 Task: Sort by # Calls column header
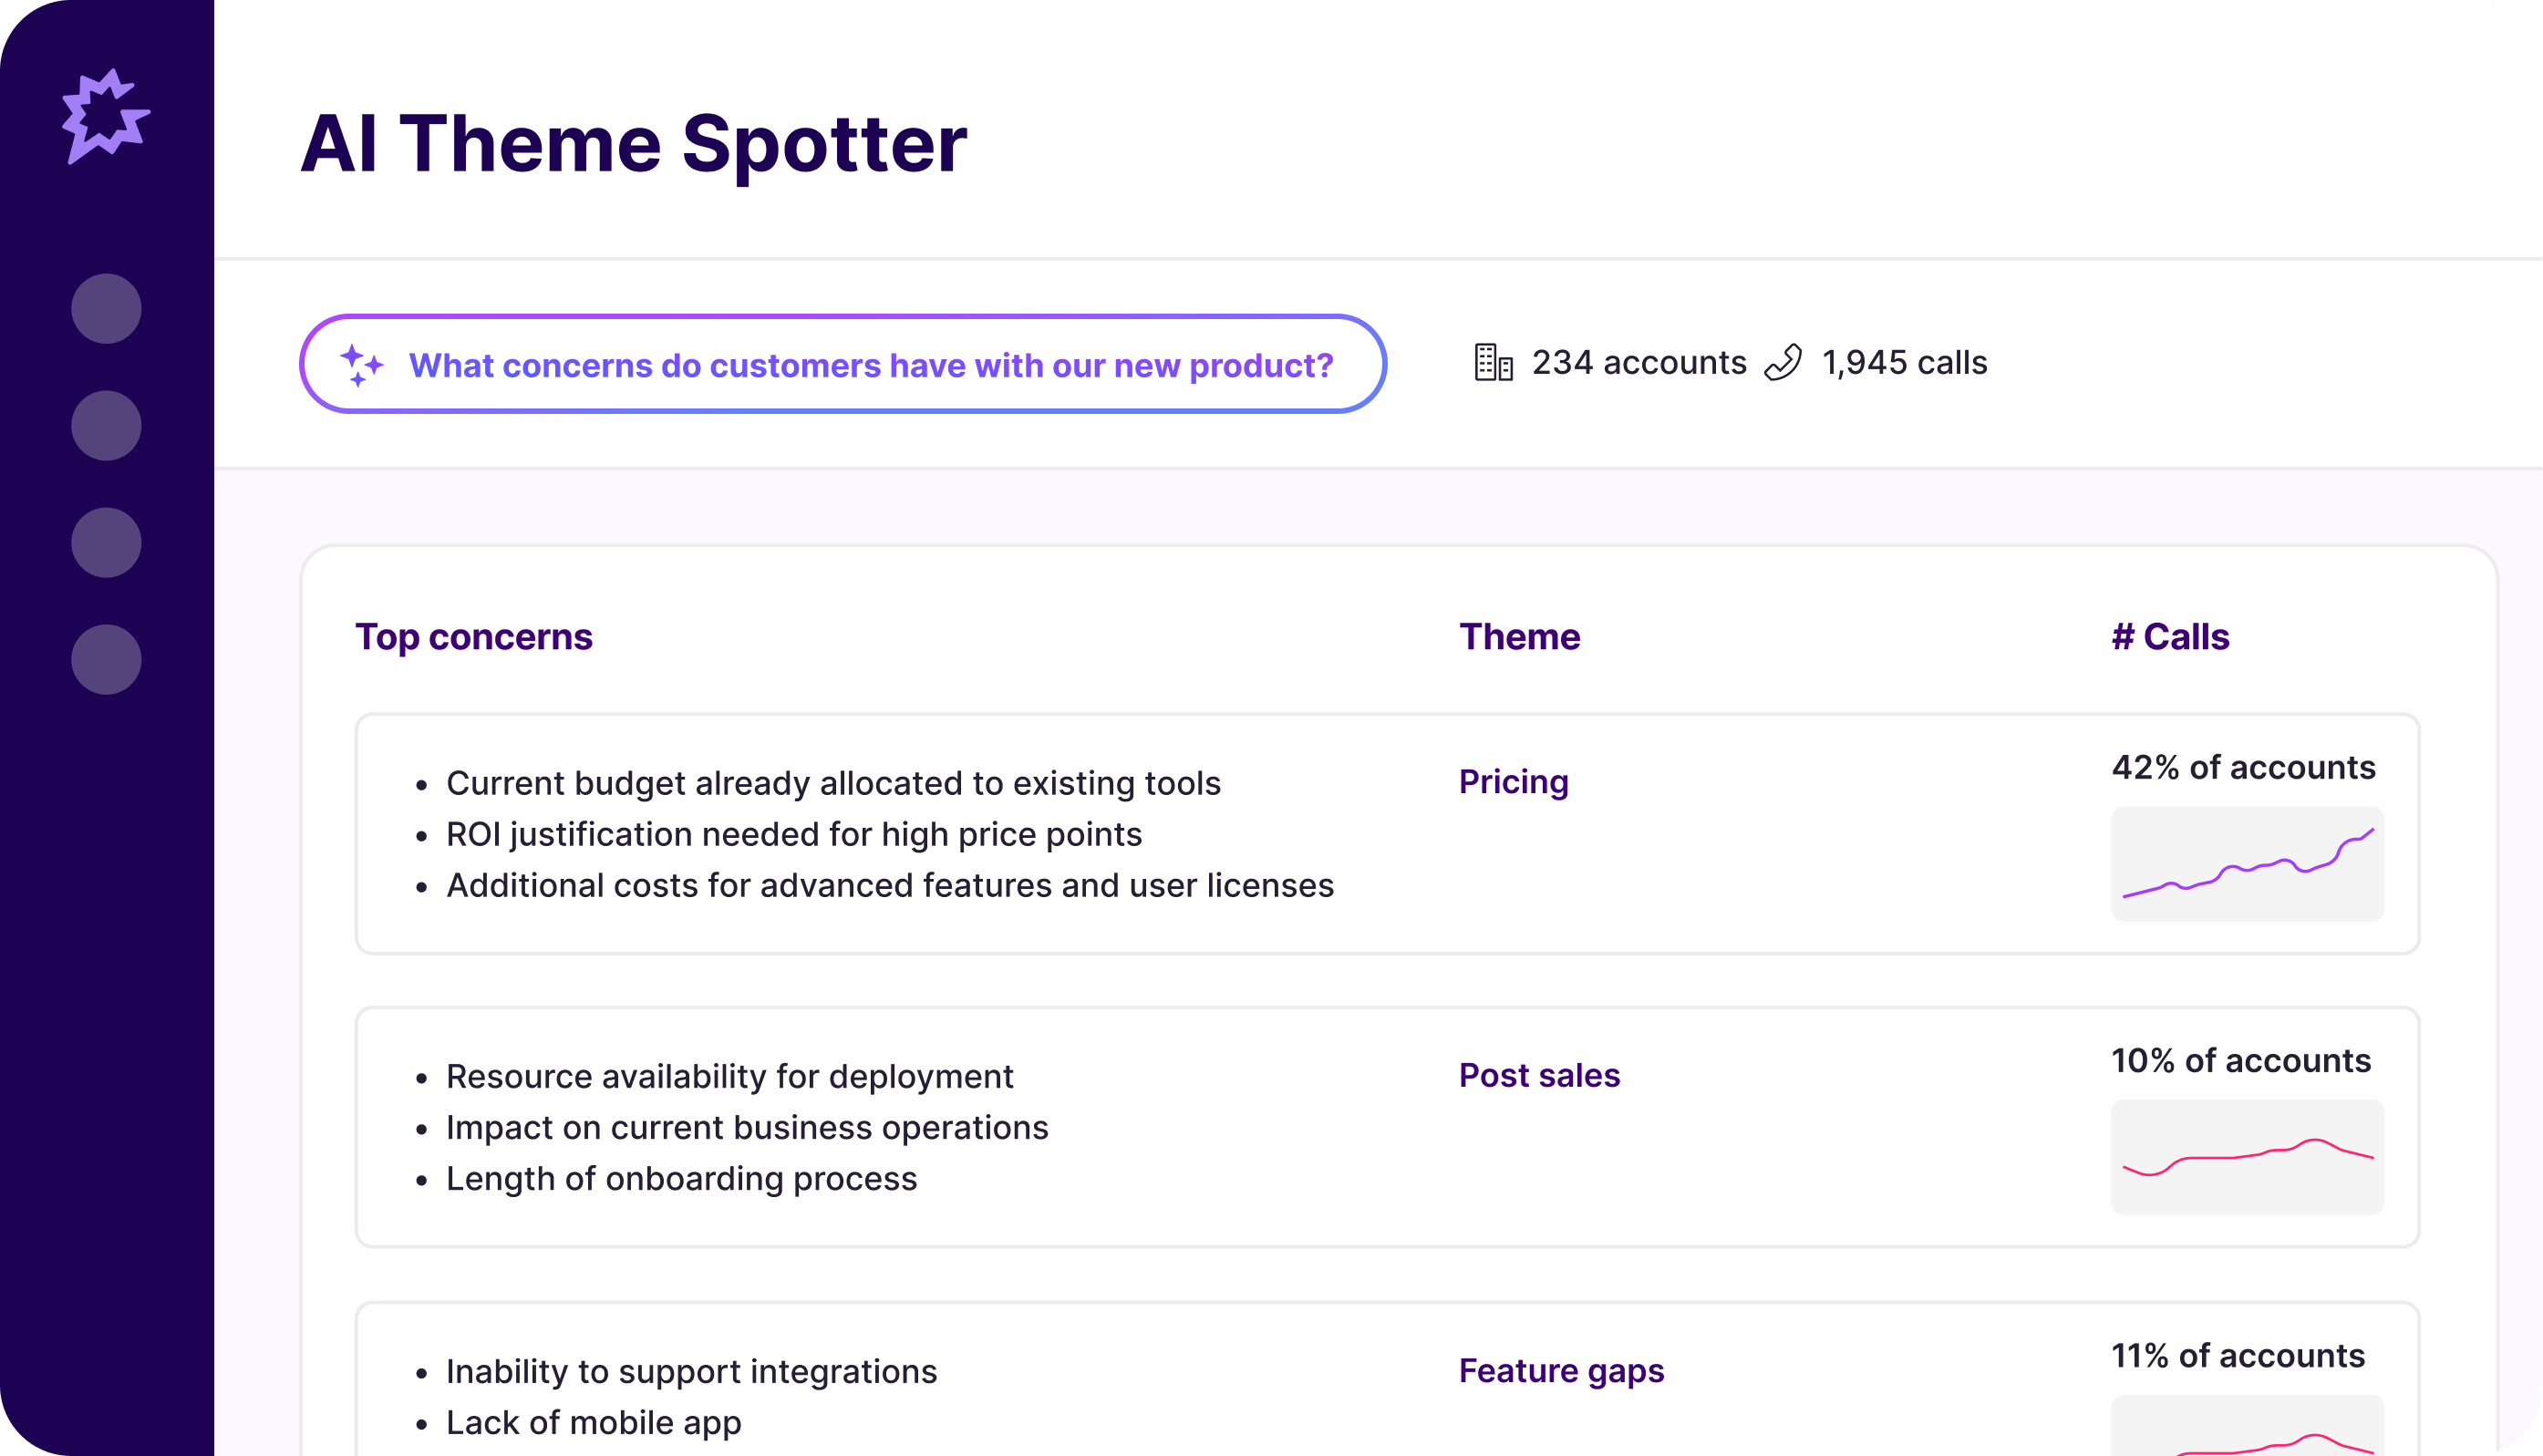[2170, 637]
